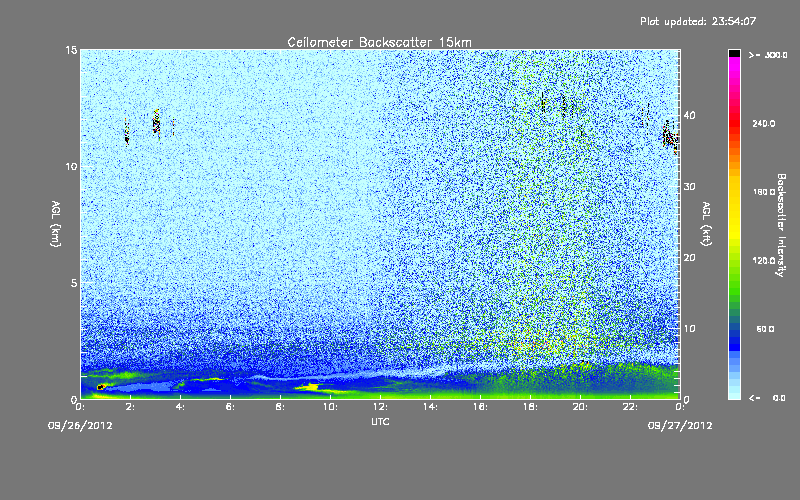
Task: Click the colorbar value 60.0
Action: [765, 329]
